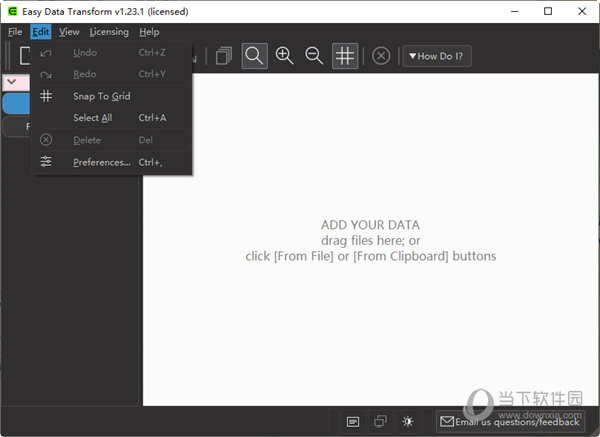Click the ADD YOUR DATA canvas text

point(370,225)
